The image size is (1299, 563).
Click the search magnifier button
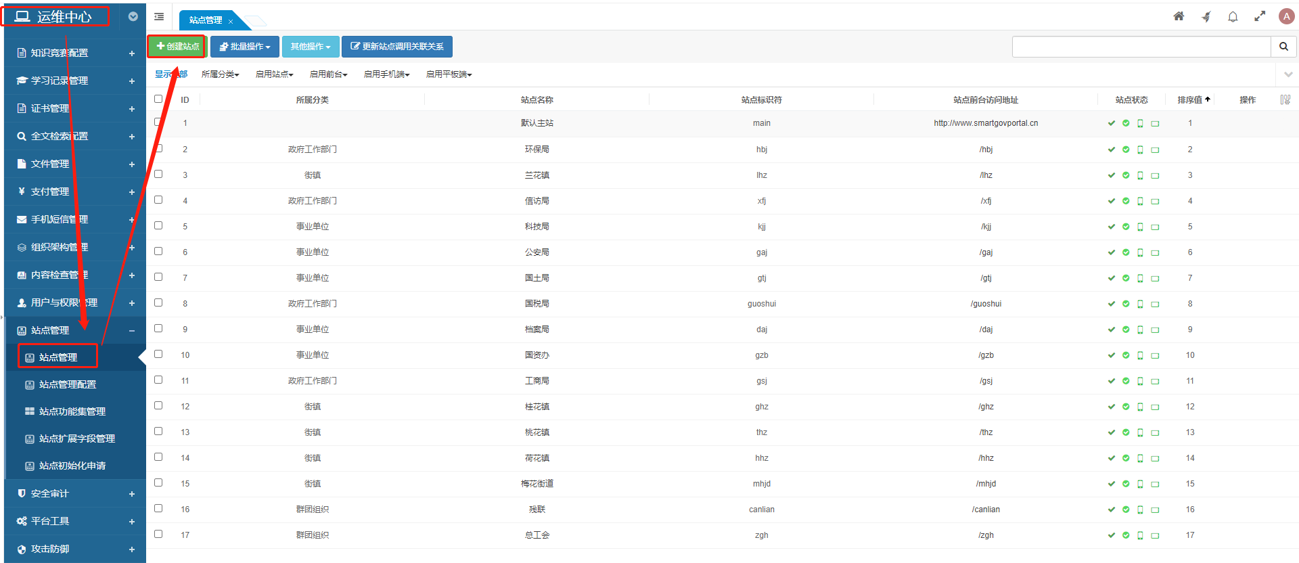(1284, 47)
